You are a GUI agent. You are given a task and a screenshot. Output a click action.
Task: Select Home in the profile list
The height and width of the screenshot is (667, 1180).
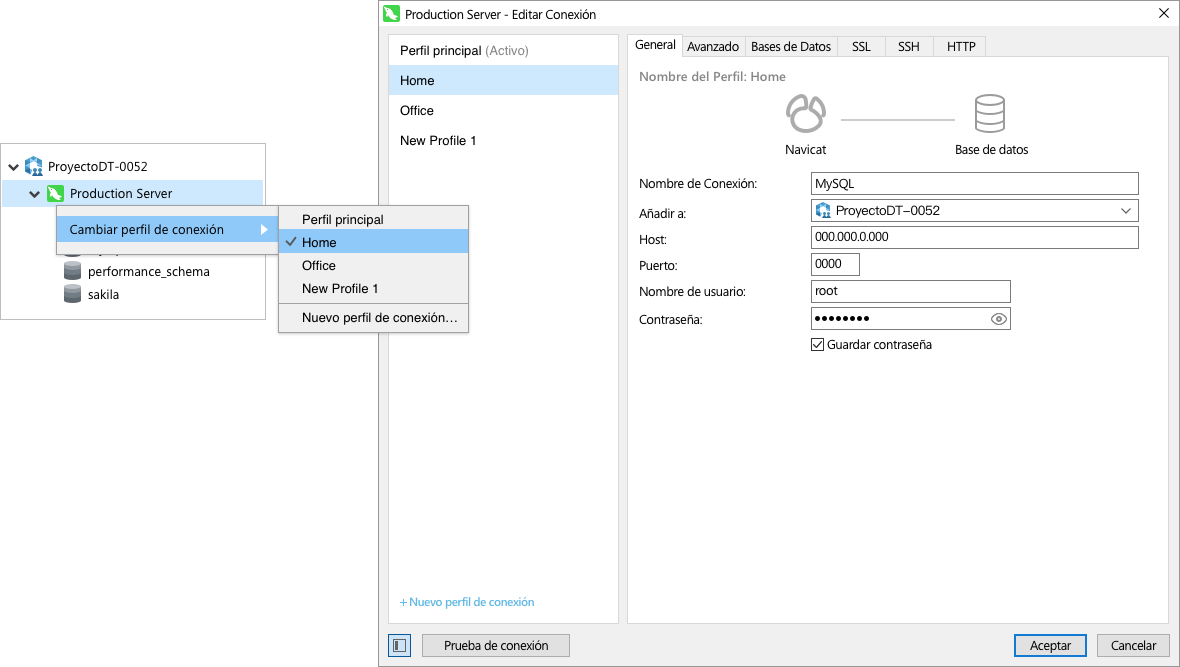(x=503, y=81)
